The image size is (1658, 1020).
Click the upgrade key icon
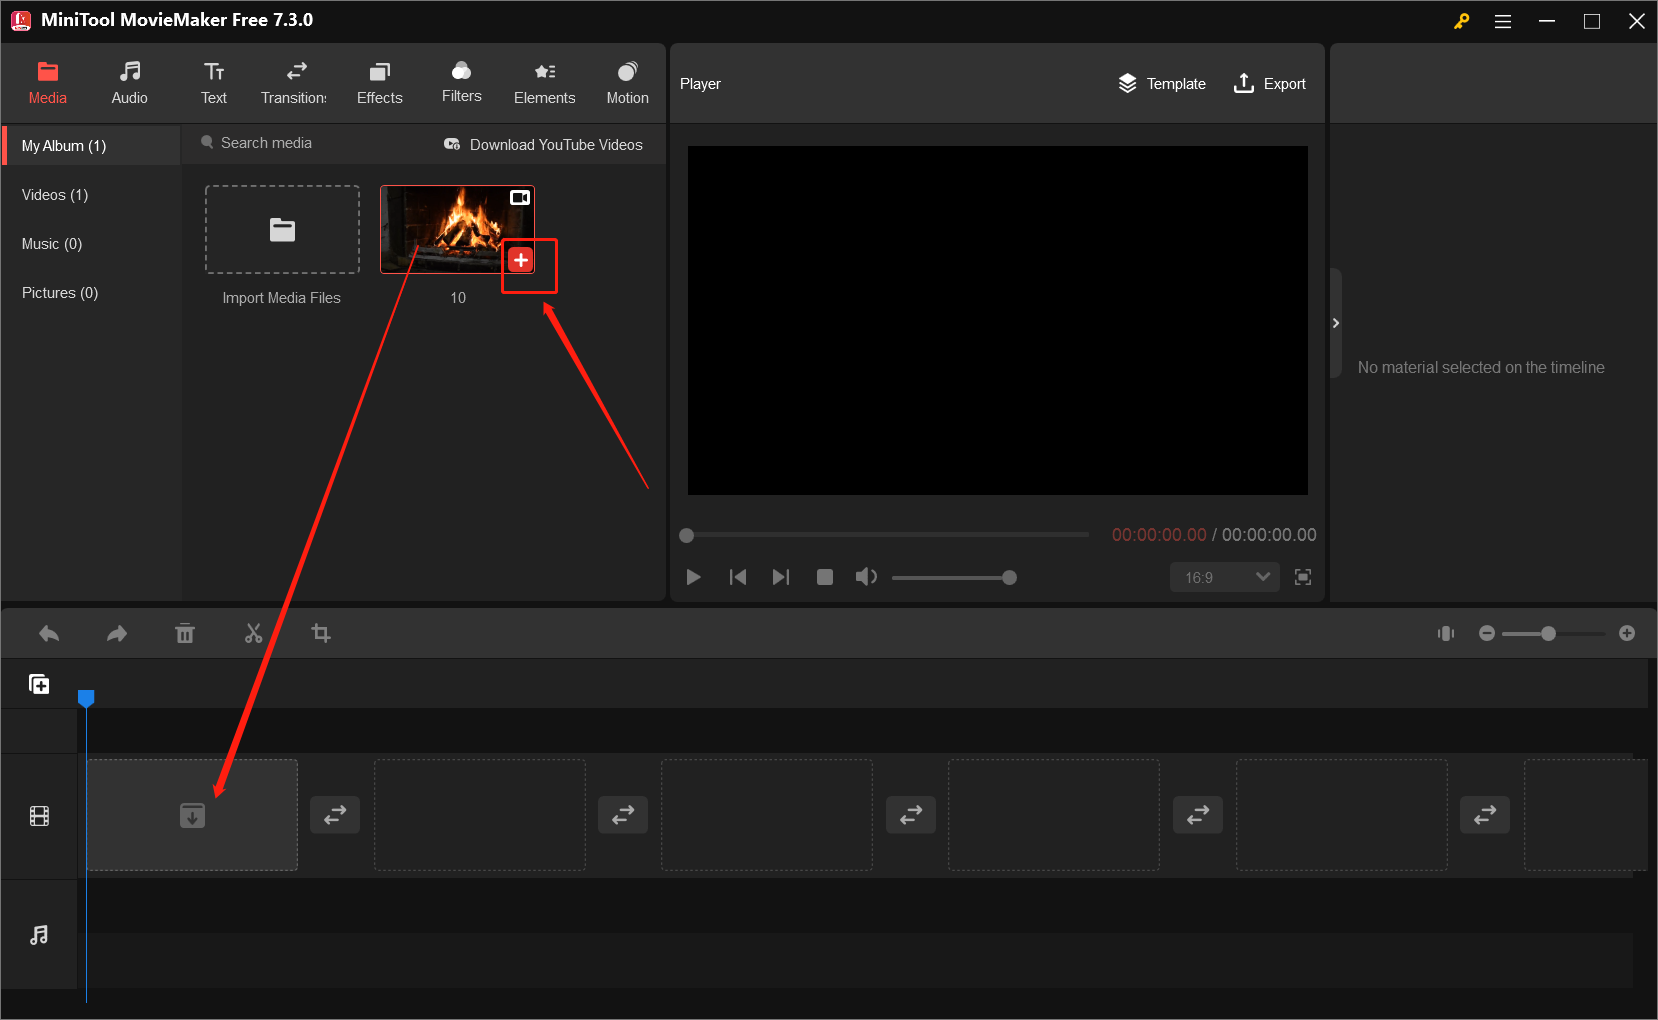pyautogui.click(x=1461, y=21)
